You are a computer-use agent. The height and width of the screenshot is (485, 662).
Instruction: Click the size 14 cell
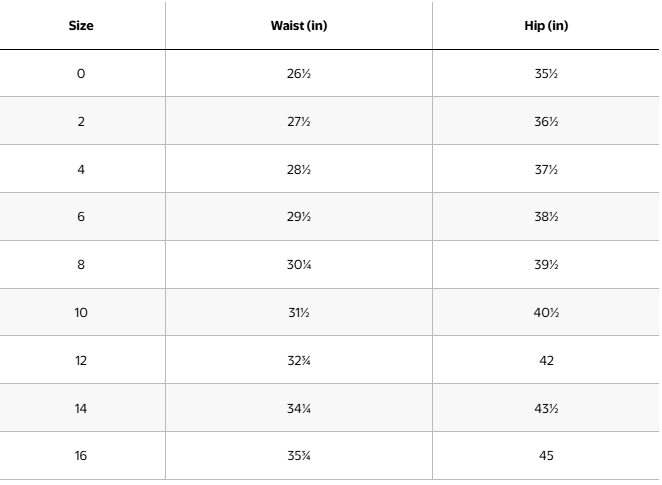pos(81,408)
